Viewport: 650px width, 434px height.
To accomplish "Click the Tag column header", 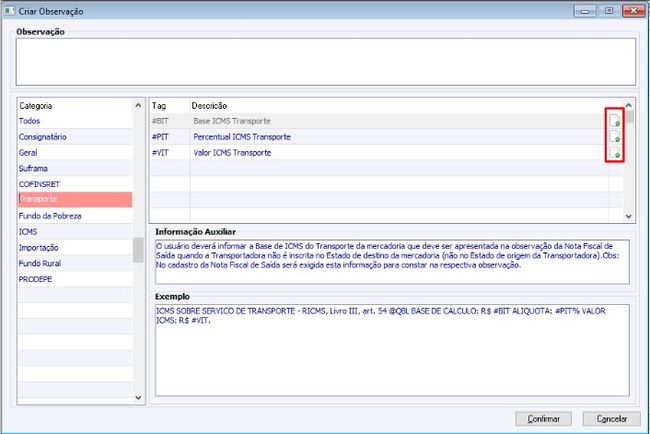I will click(159, 106).
